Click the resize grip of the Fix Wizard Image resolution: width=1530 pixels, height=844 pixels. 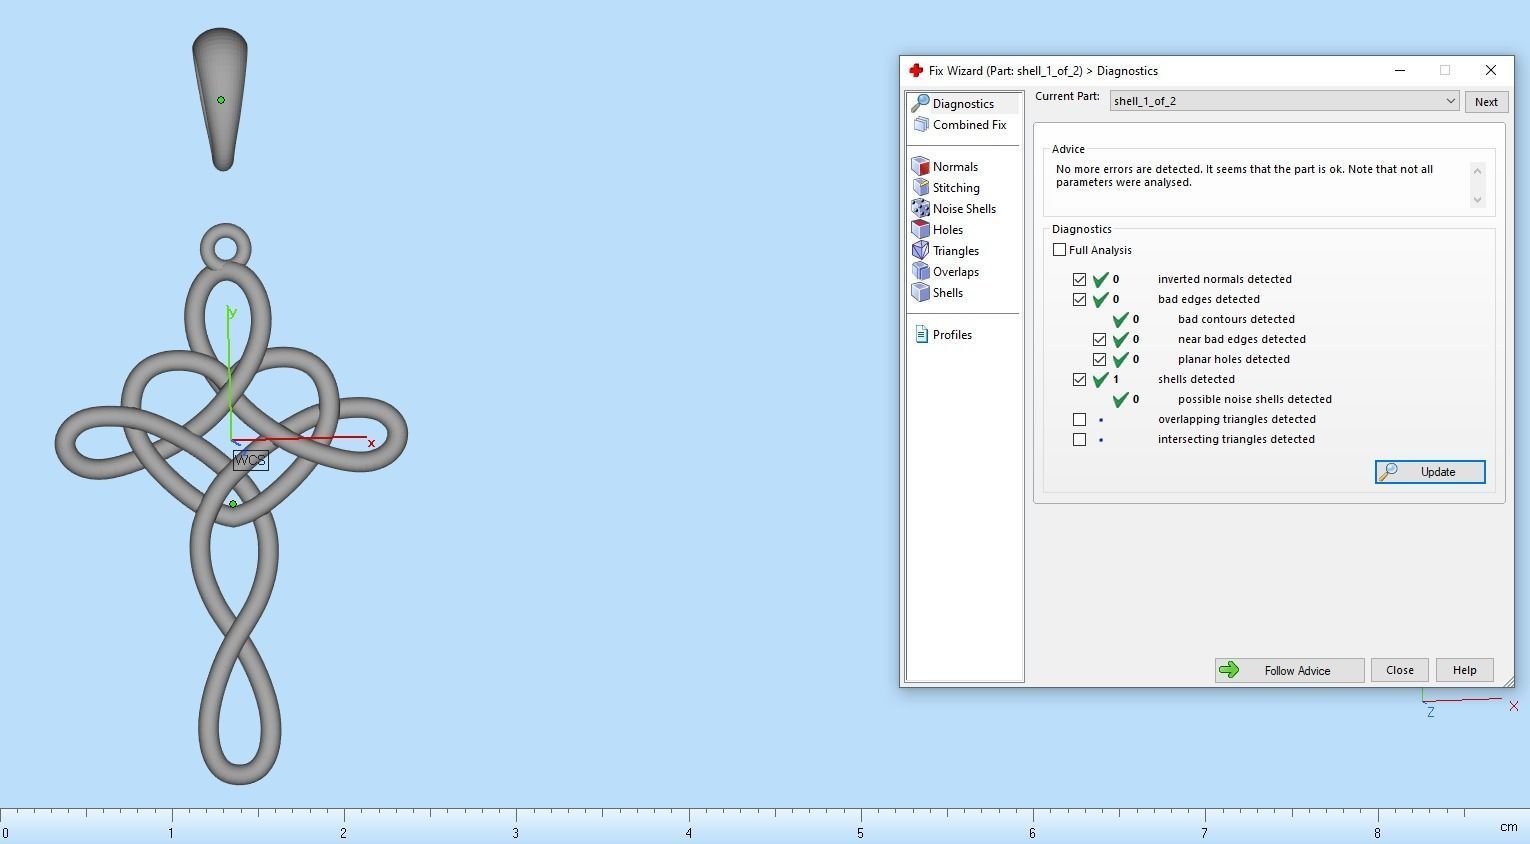point(1508,681)
